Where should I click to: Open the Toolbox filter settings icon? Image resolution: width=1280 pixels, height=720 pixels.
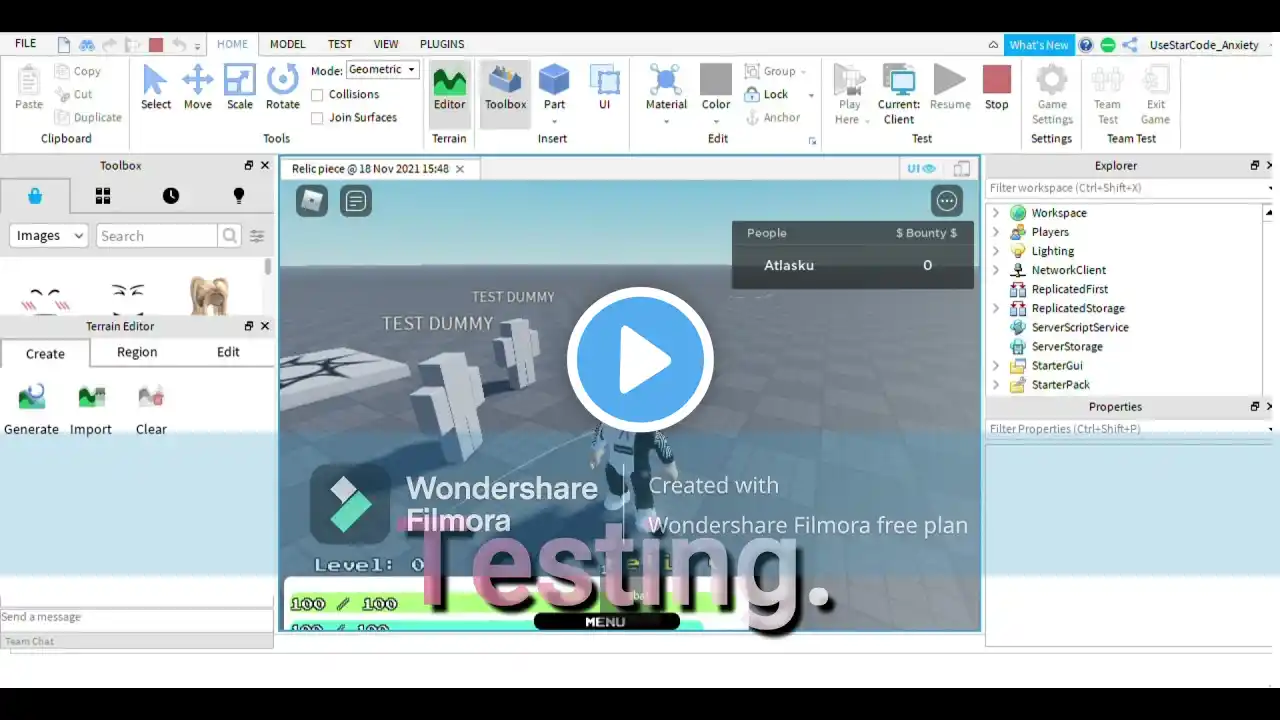pyautogui.click(x=257, y=236)
